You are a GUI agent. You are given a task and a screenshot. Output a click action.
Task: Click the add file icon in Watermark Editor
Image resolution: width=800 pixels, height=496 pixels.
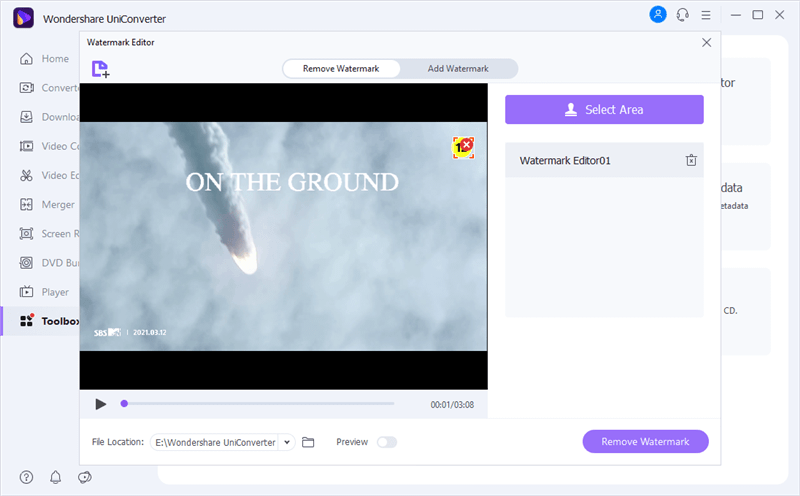[x=101, y=69]
